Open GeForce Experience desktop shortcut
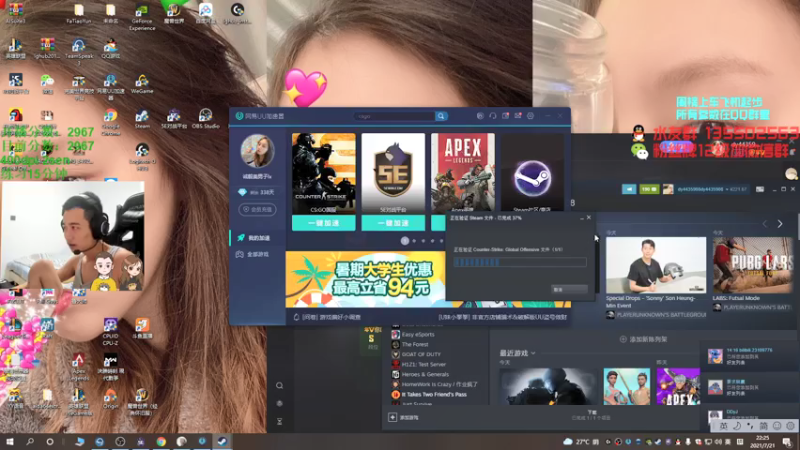The height and width of the screenshot is (450, 800). tap(142, 17)
